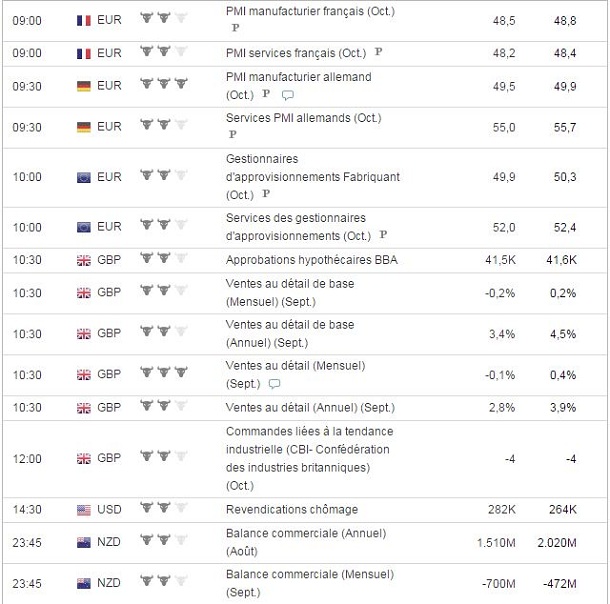Click the German flag on Services PMI allemands row
This screenshot has width=610, height=604.
(84, 126)
